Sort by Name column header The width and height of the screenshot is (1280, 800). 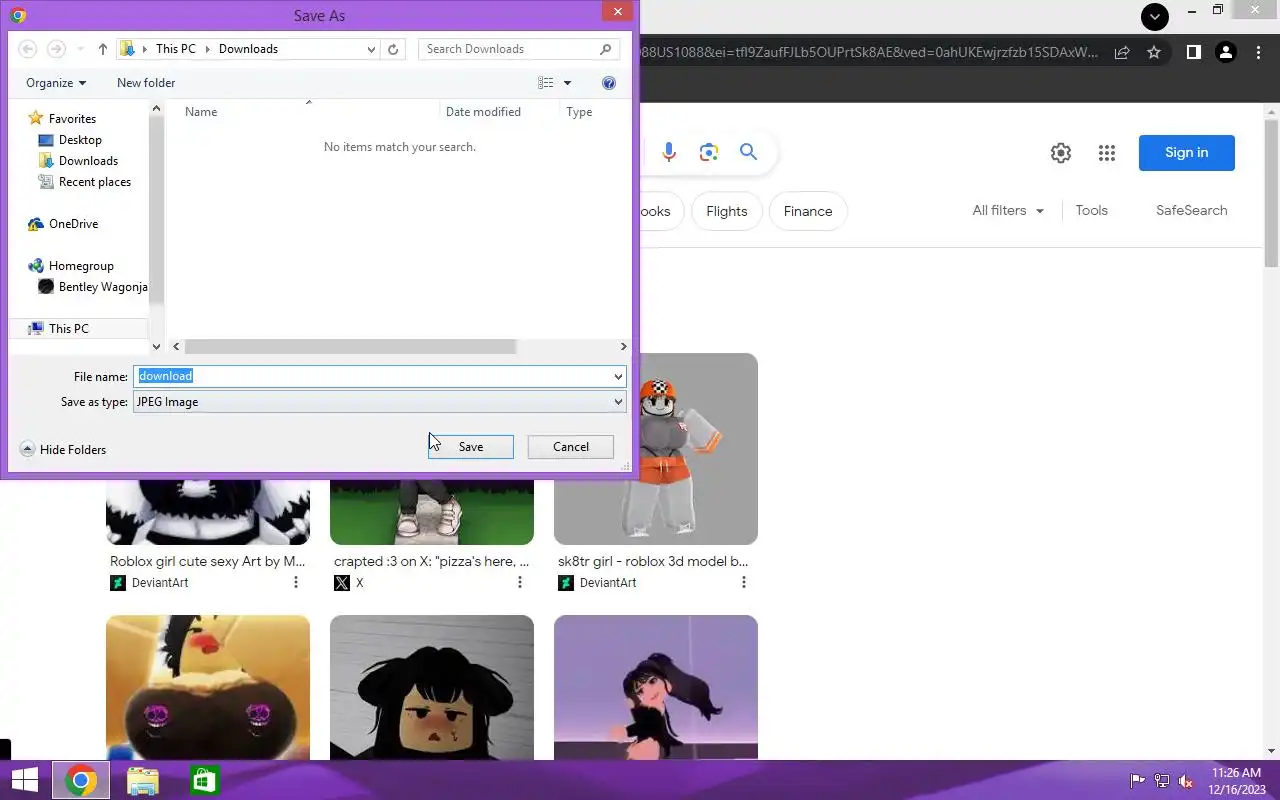click(201, 112)
